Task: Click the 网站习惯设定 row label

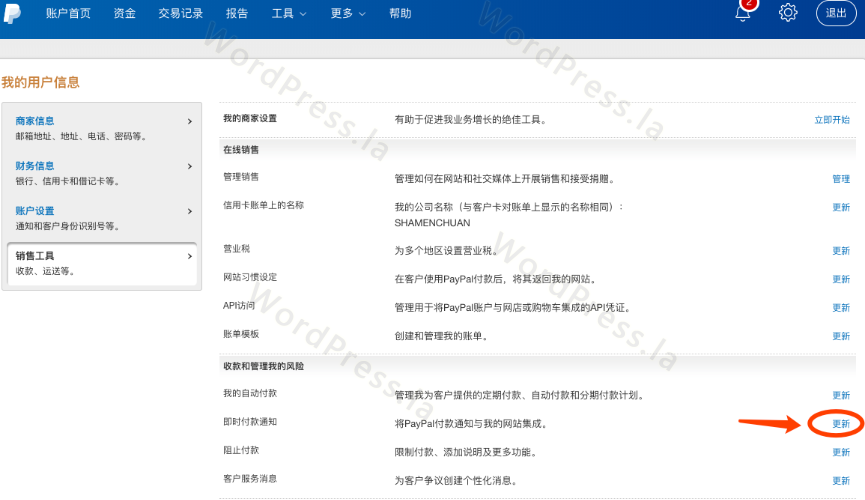Action: tap(250, 277)
